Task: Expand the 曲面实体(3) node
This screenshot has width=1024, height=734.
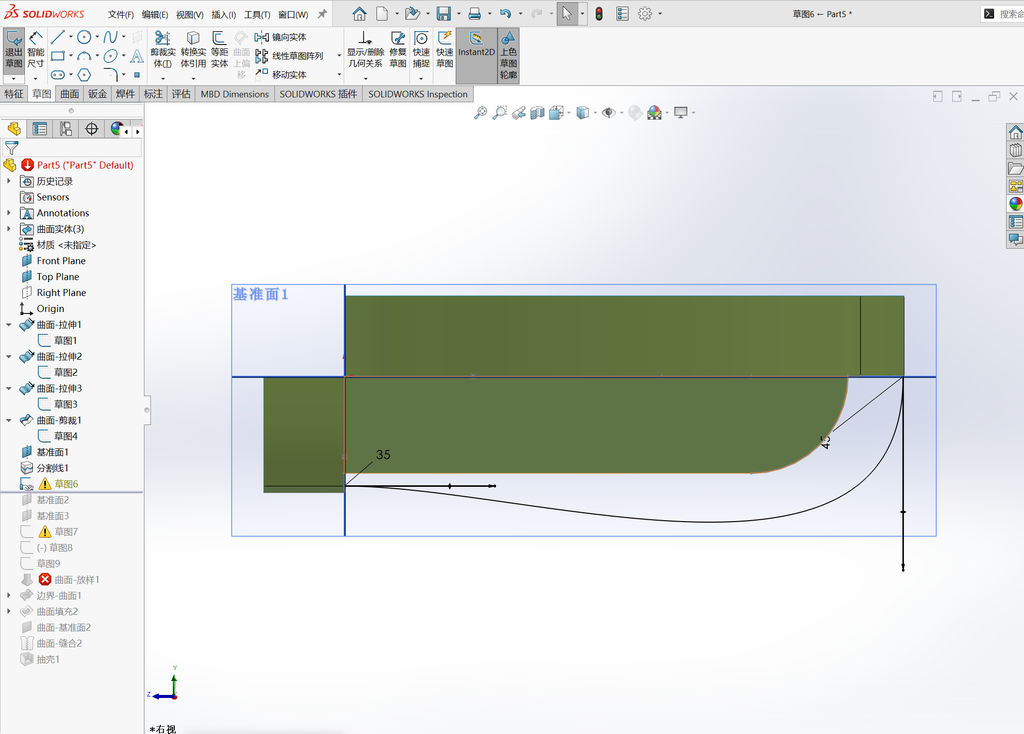Action: point(8,229)
